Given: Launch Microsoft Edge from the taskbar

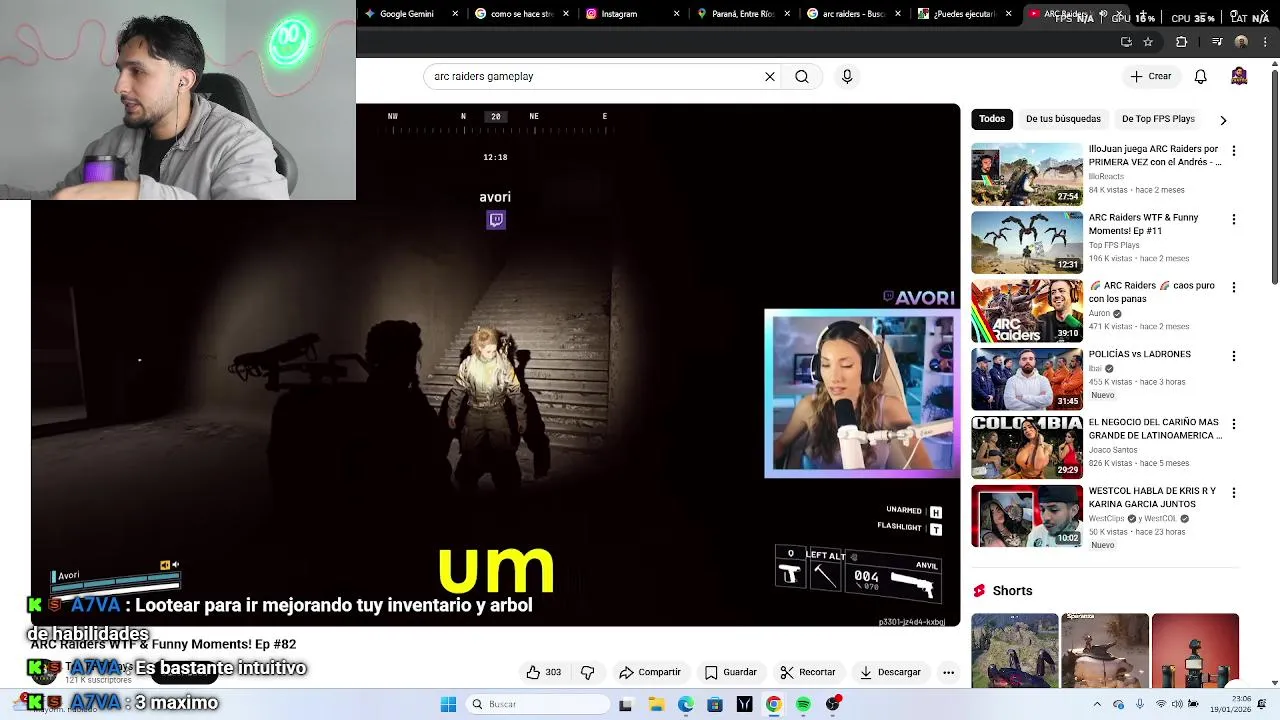Looking at the screenshot, I should 685,704.
